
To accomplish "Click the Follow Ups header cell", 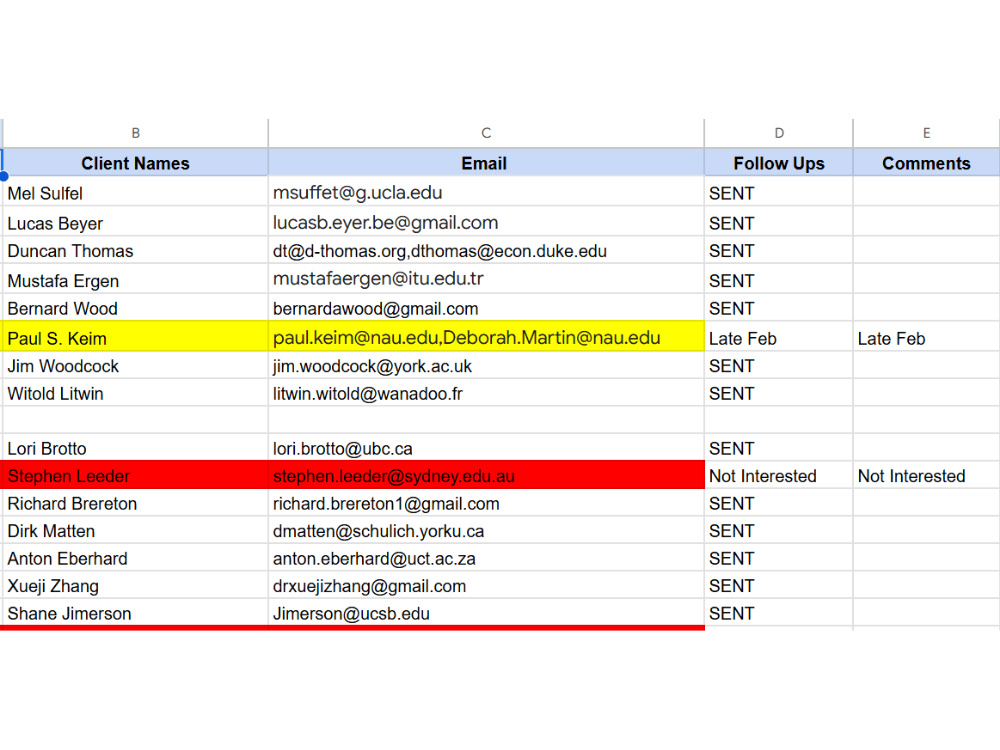I will click(x=779, y=163).
